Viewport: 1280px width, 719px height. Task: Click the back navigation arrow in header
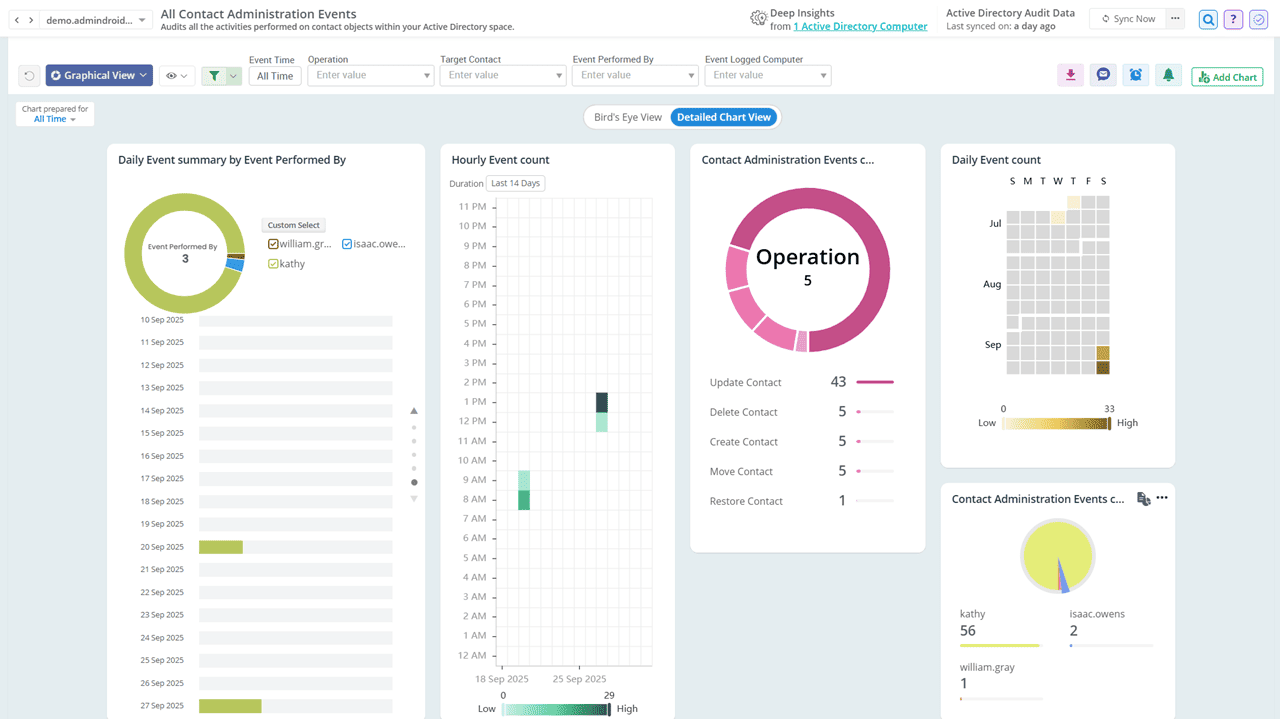point(17,20)
